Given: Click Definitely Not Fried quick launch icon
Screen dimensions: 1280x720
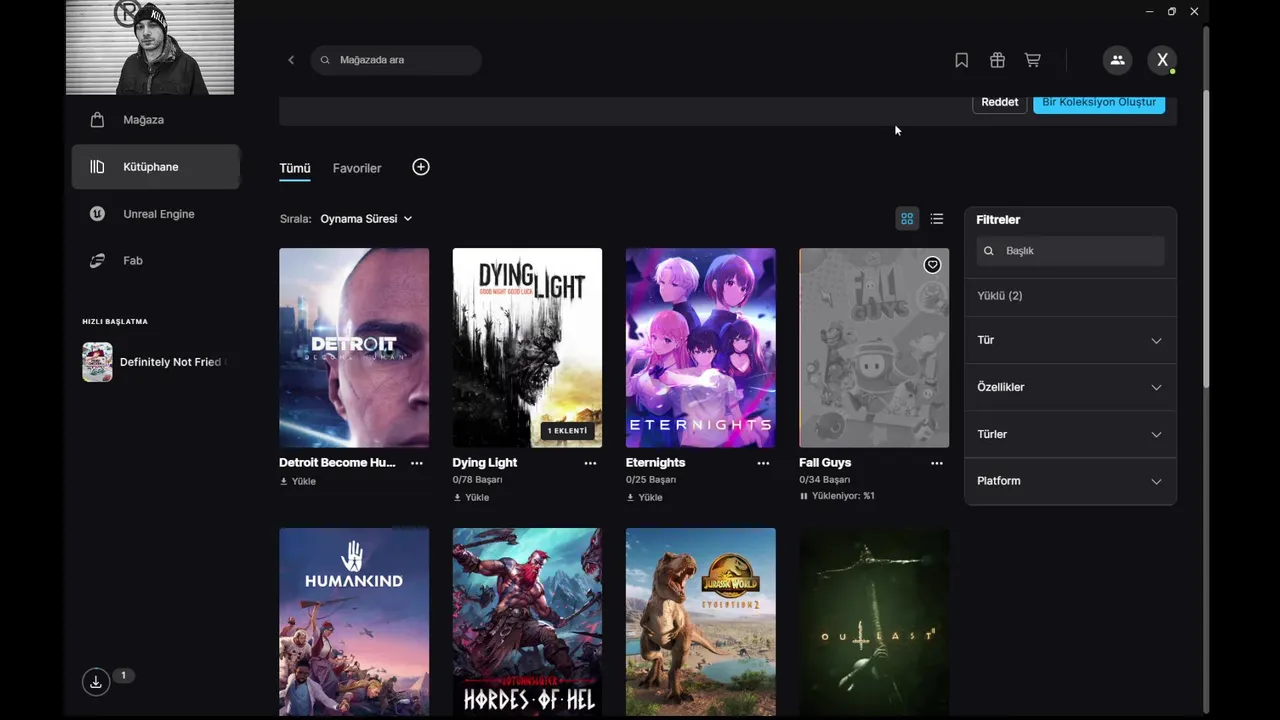Looking at the screenshot, I should pos(97,362).
